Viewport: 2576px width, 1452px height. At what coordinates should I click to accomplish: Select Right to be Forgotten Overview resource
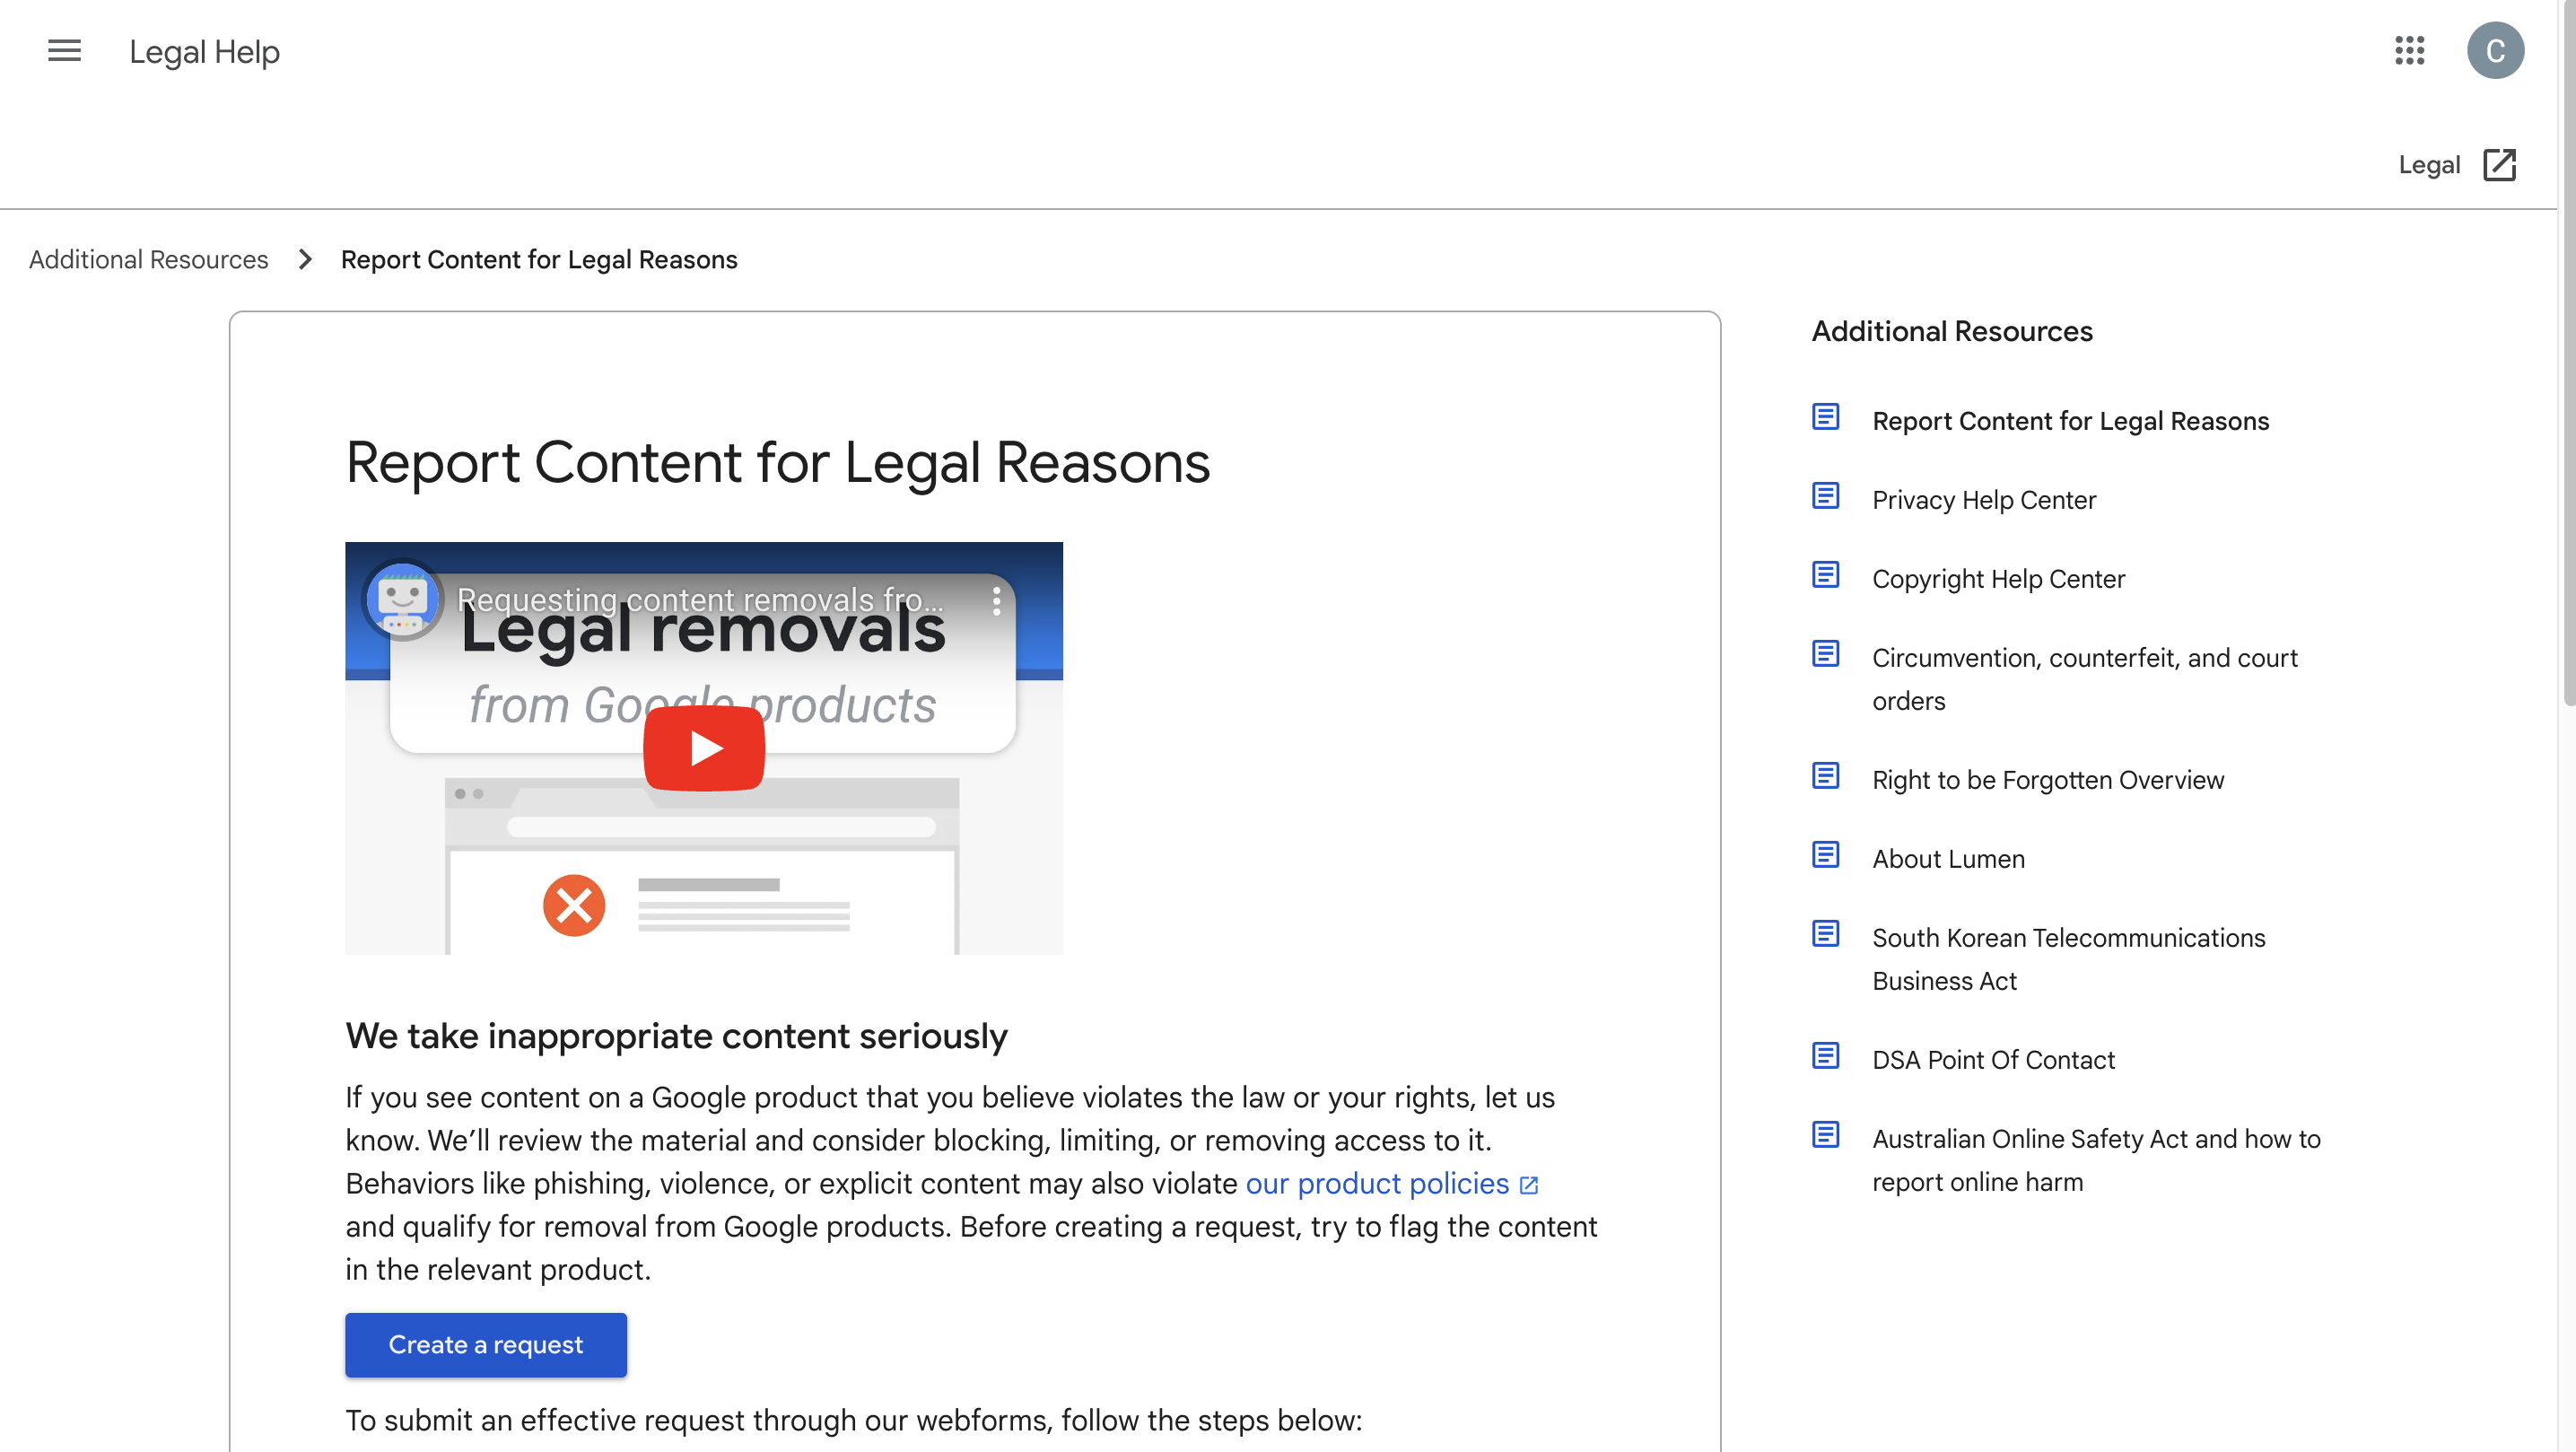coord(2048,778)
